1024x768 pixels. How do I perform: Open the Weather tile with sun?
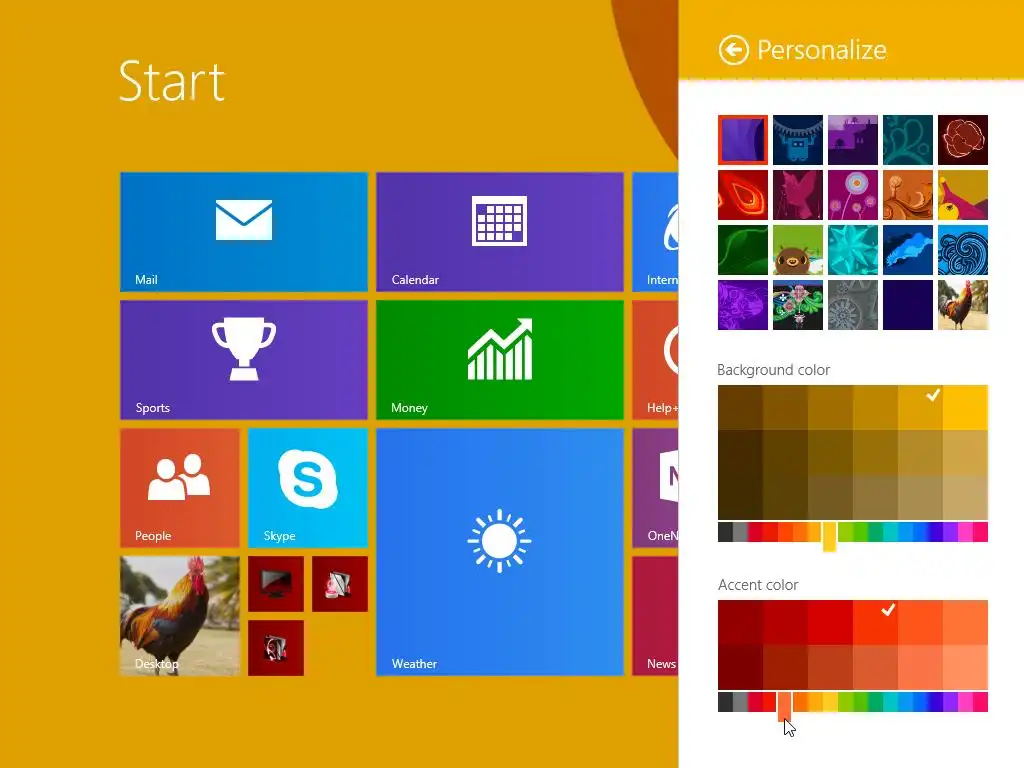click(x=500, y=552)
